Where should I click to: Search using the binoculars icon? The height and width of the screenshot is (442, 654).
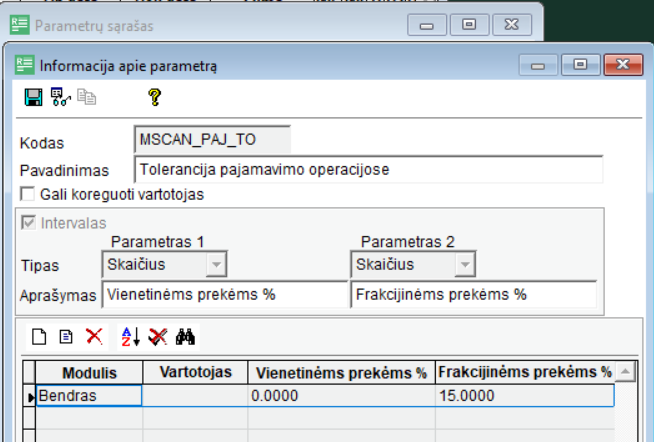tap(185, 337)
